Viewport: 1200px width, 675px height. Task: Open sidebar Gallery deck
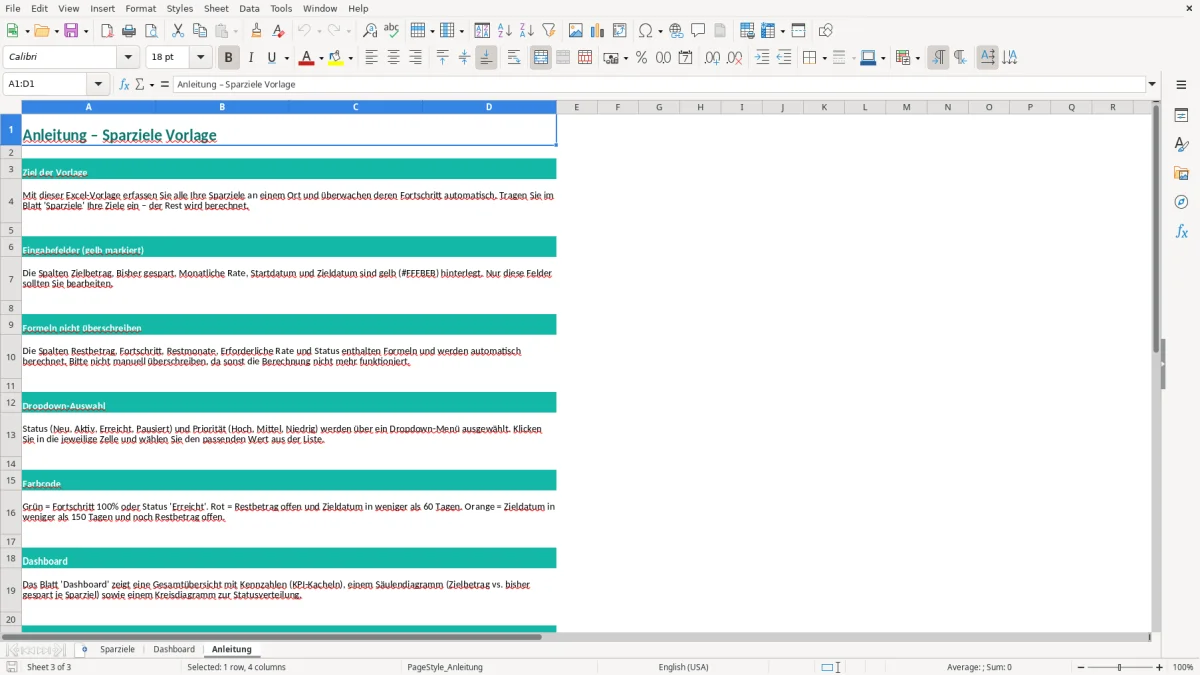point(1181,174)
